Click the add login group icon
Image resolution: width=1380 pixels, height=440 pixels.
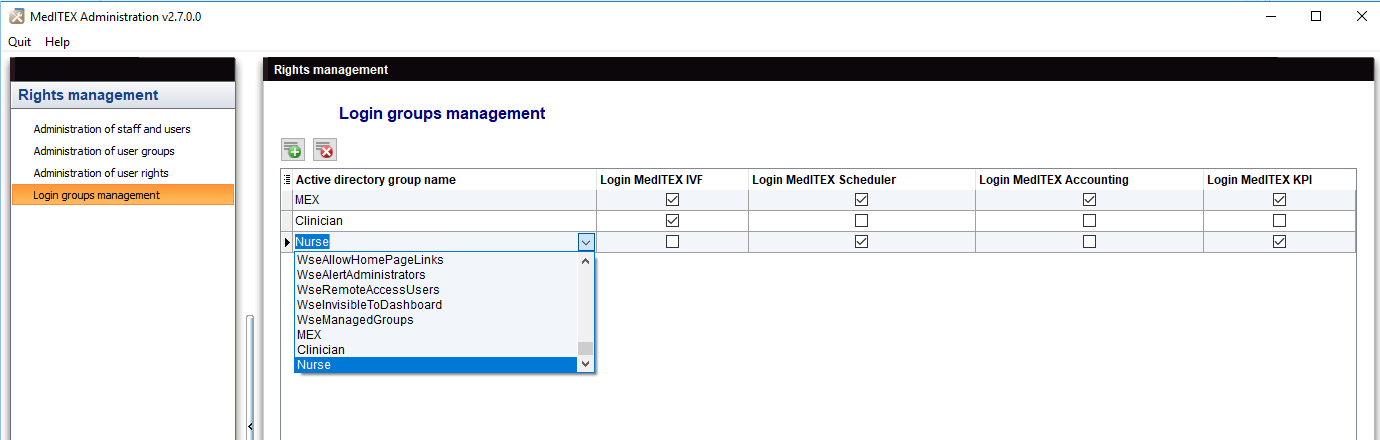click(292, 149)
